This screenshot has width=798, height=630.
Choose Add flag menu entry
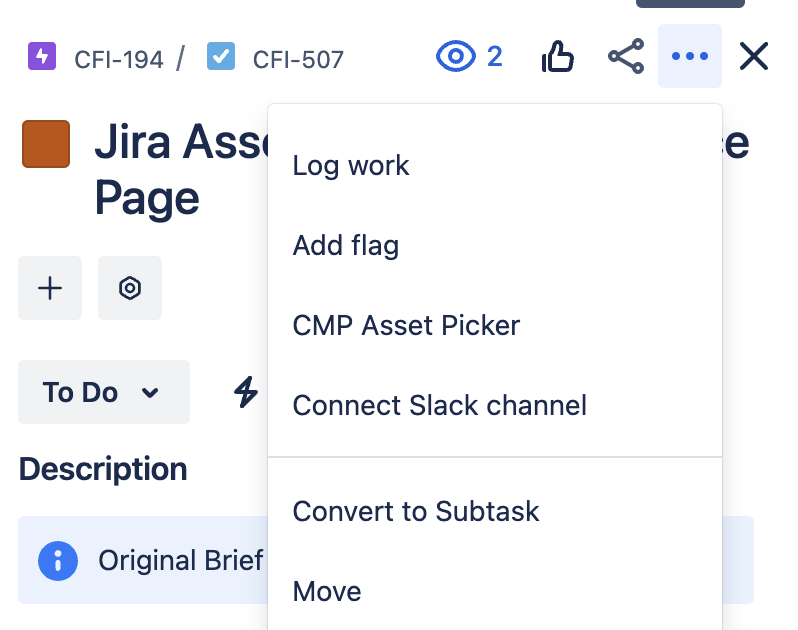495,246
